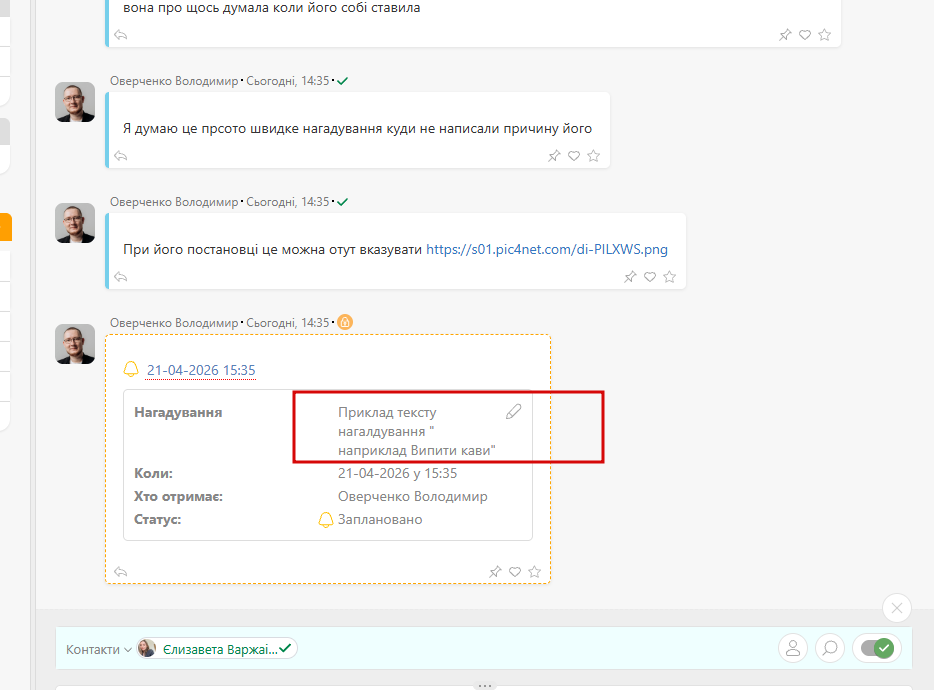The width and height of the screenshot is (934, 690).
Task: Click the 'Заплановано' status text
Action: [380, 520]
